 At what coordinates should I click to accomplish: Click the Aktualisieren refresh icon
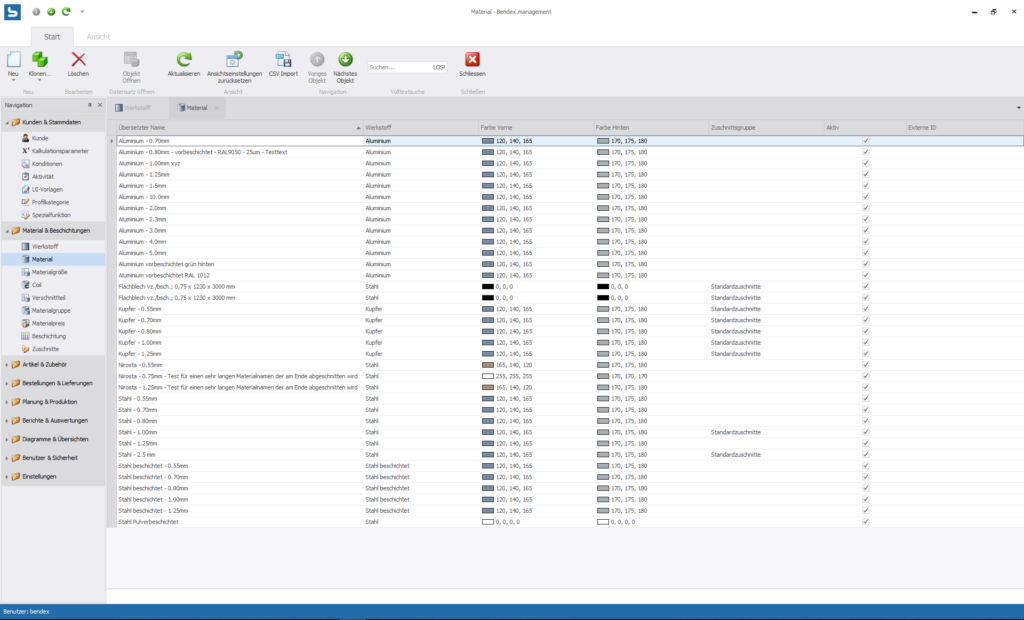point(184,61)
